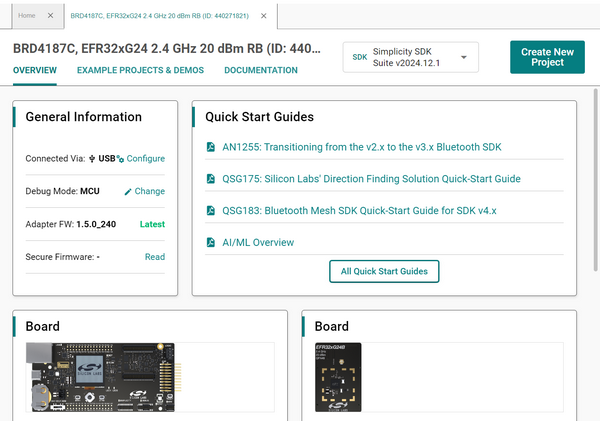Screen dimensions: 600x421
Task: Click Configure link for USB connection
Action: tap(146, 159)
